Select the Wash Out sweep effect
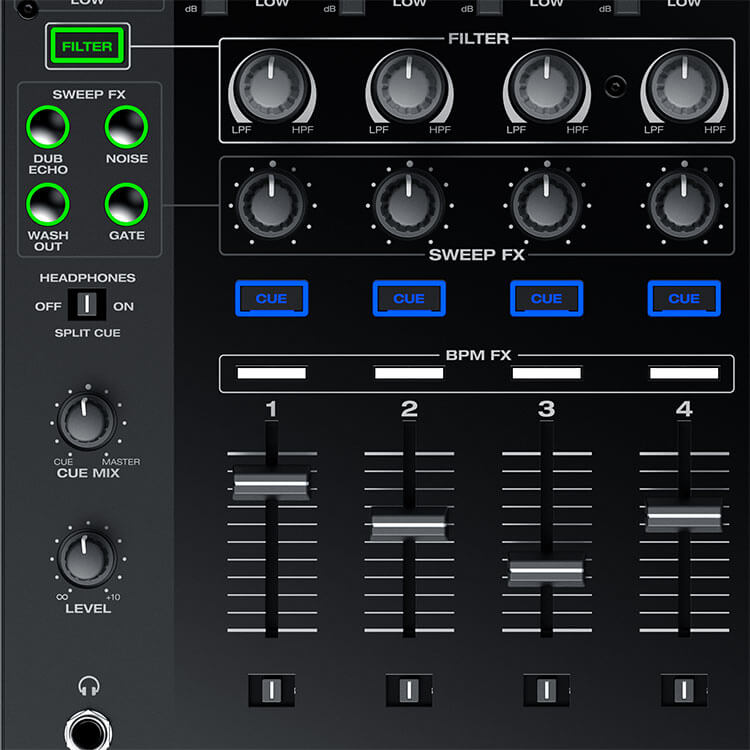750x750 pixels. [47, 203]
